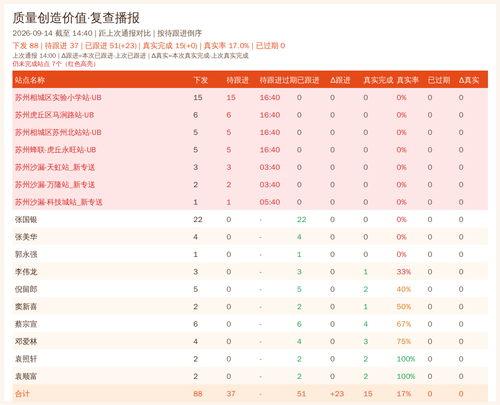This screenshot has width=500, height=405.
Task: Click the name 张美华
Action: coord(26,237)
